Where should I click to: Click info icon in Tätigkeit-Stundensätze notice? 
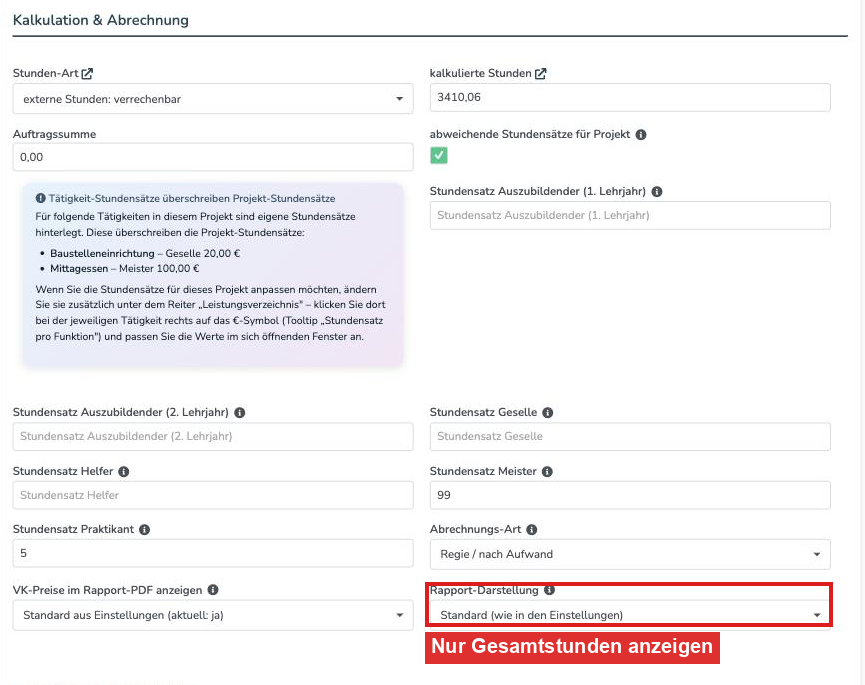pyautogui.click(x=40, y=199)
